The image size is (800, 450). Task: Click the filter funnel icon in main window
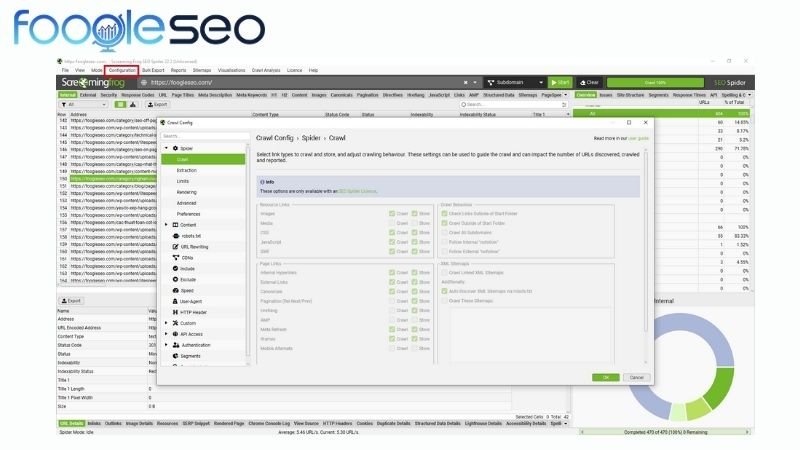pyautogui.click(x=64, y=105)
